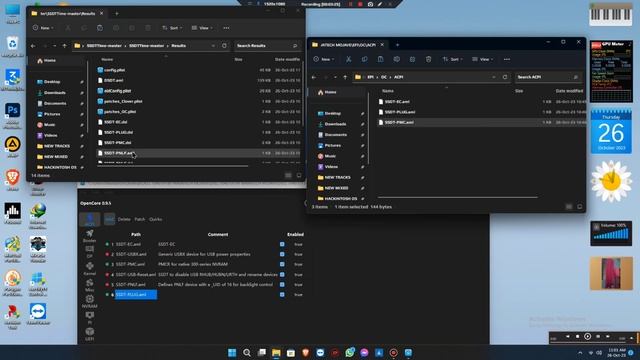640x360 pixels.
Task: Open Brave browser desktop shortcut
Action: click(12, 180)
